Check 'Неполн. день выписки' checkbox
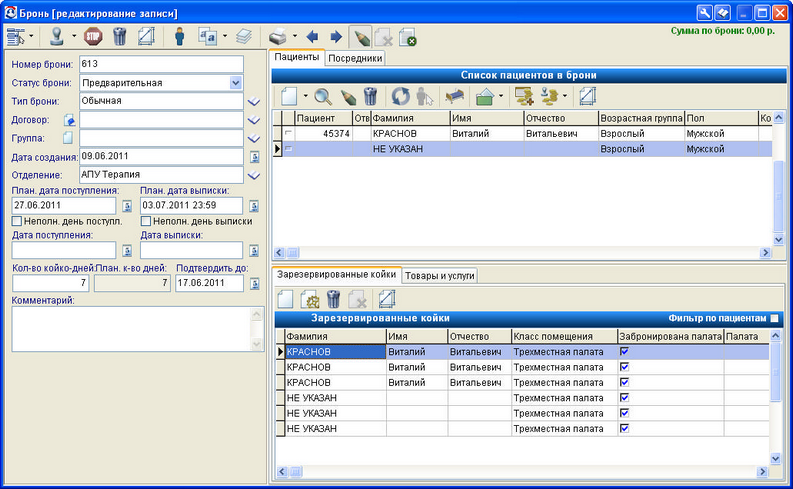The image size is (793, 489). (x=146, y=221)
